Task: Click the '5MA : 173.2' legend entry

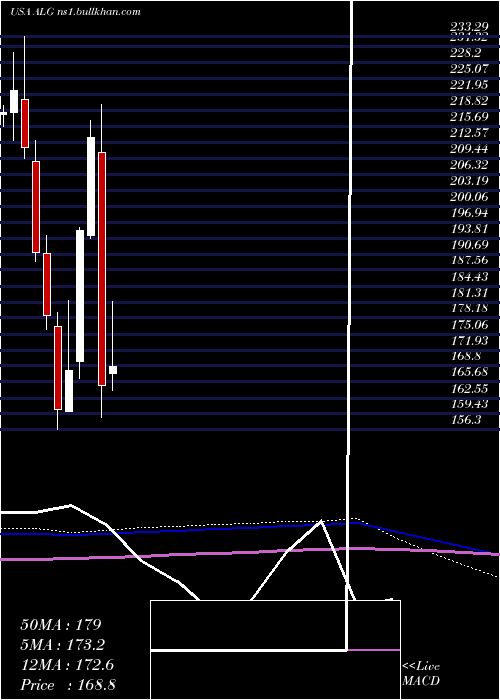Action: pos(63,645)
